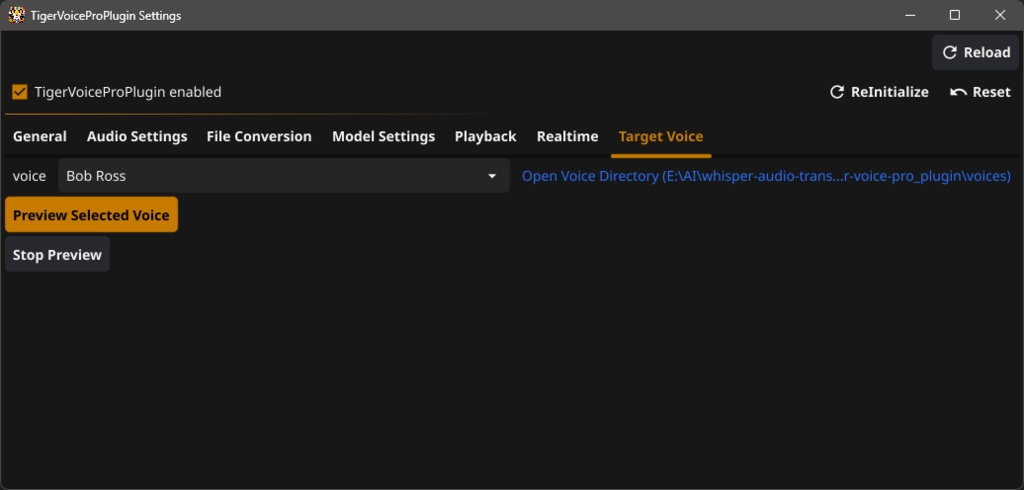This screenshot has height=490, width=1024.
Task: Click Preview Selected Voice button
Action: click(x=91, y=215)
